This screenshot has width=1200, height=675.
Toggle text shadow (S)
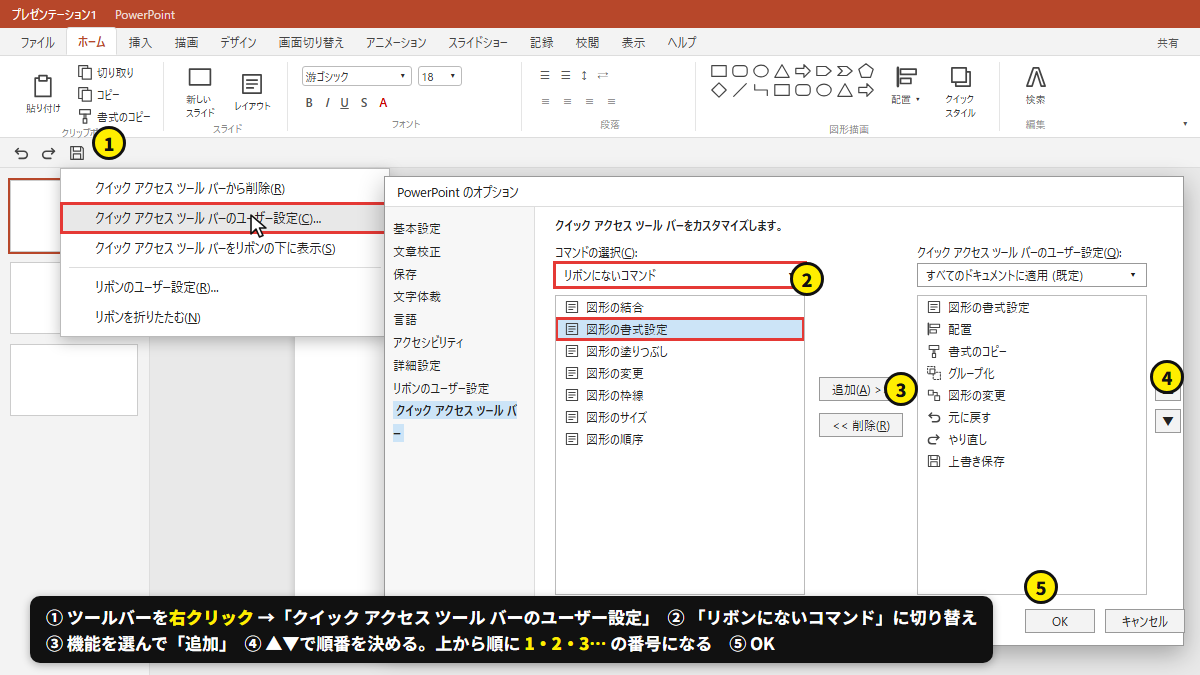click(x=364, y=103)
